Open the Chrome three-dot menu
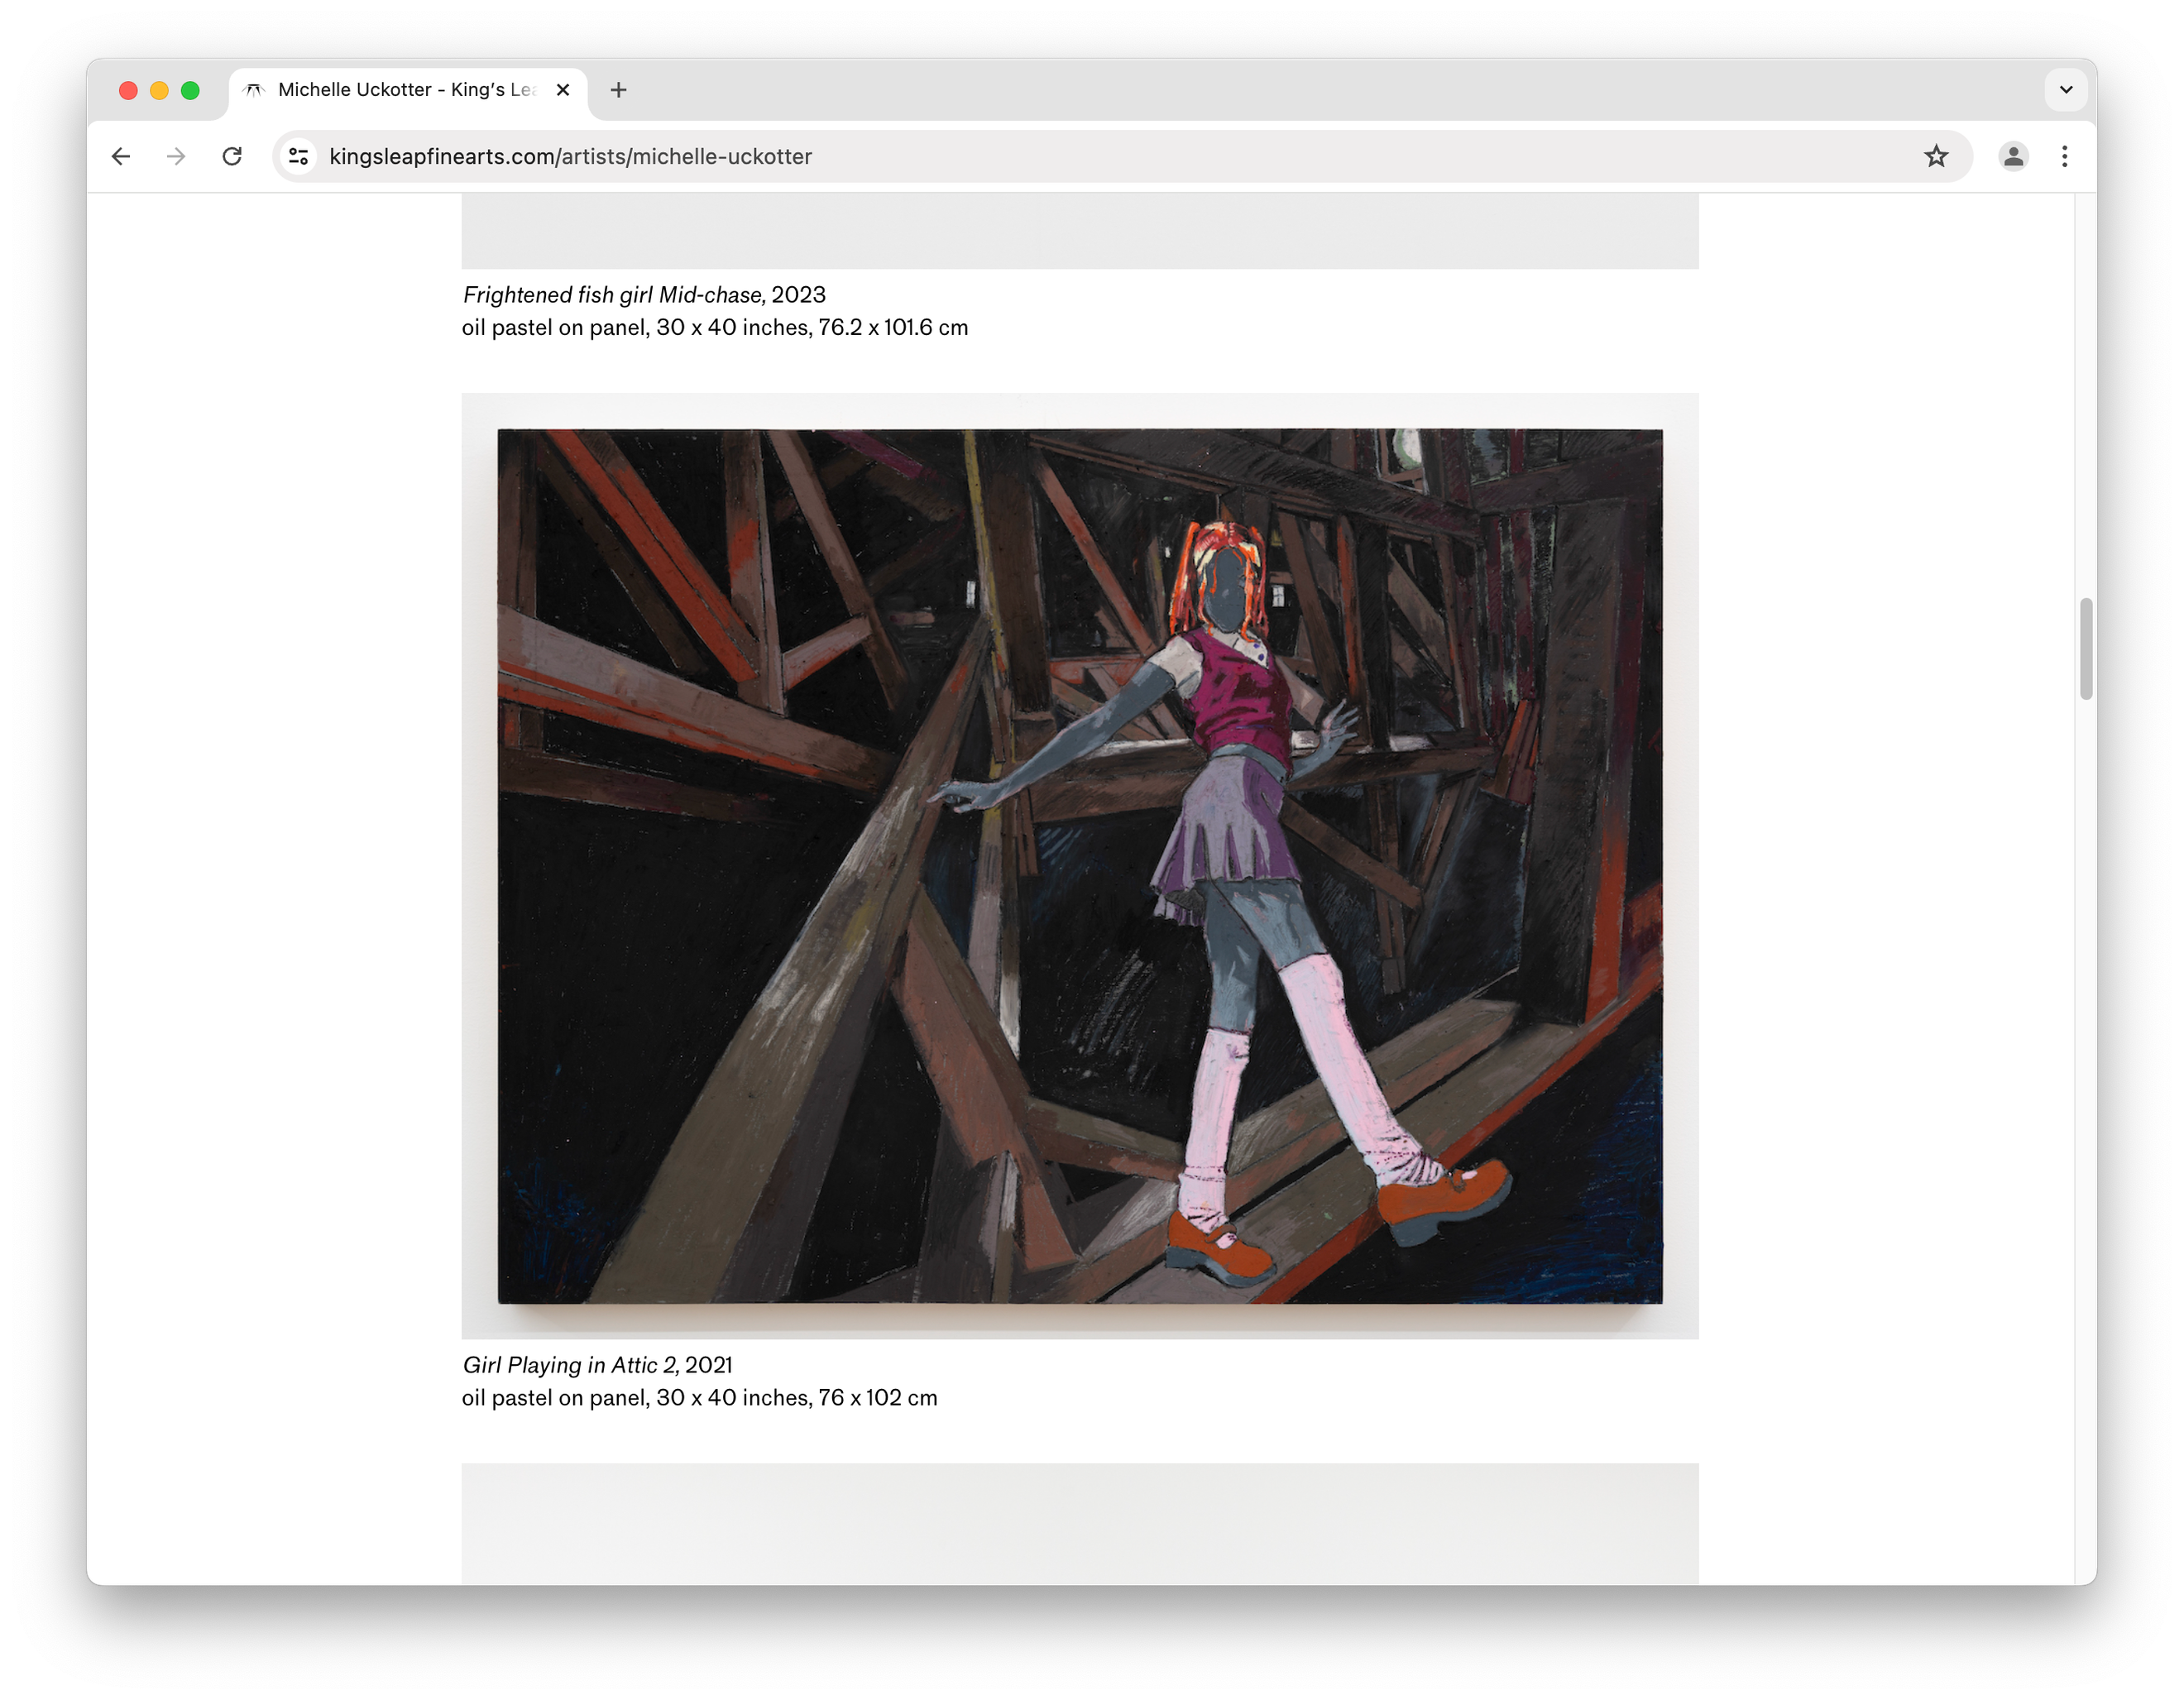This screenshot has height=1700, width=2184. (2064, 156)
